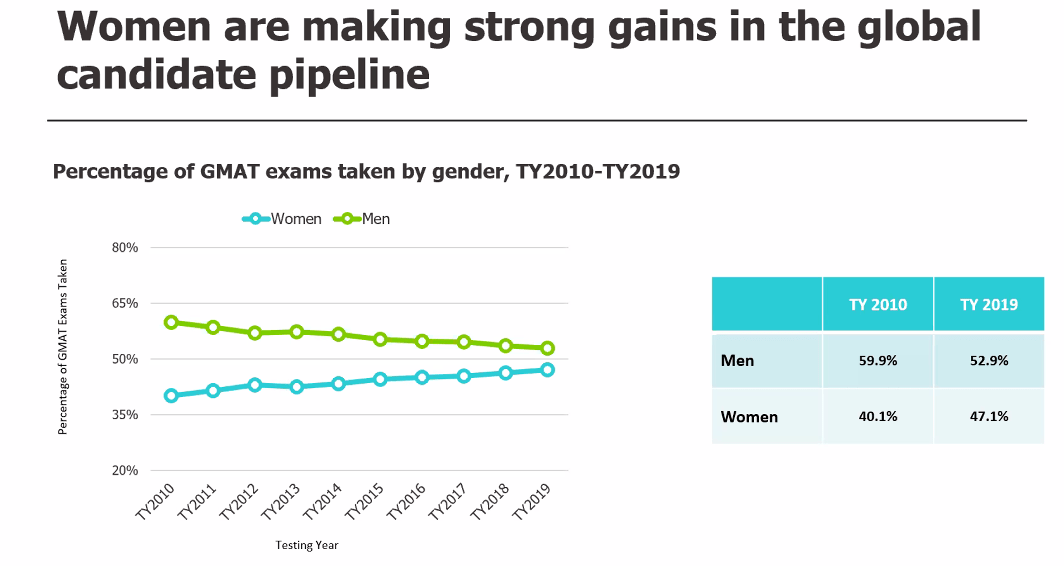The width and height of the screenshot is (1064, 566).
Task: Select the Women row label in table
Action: coord(749,416)
